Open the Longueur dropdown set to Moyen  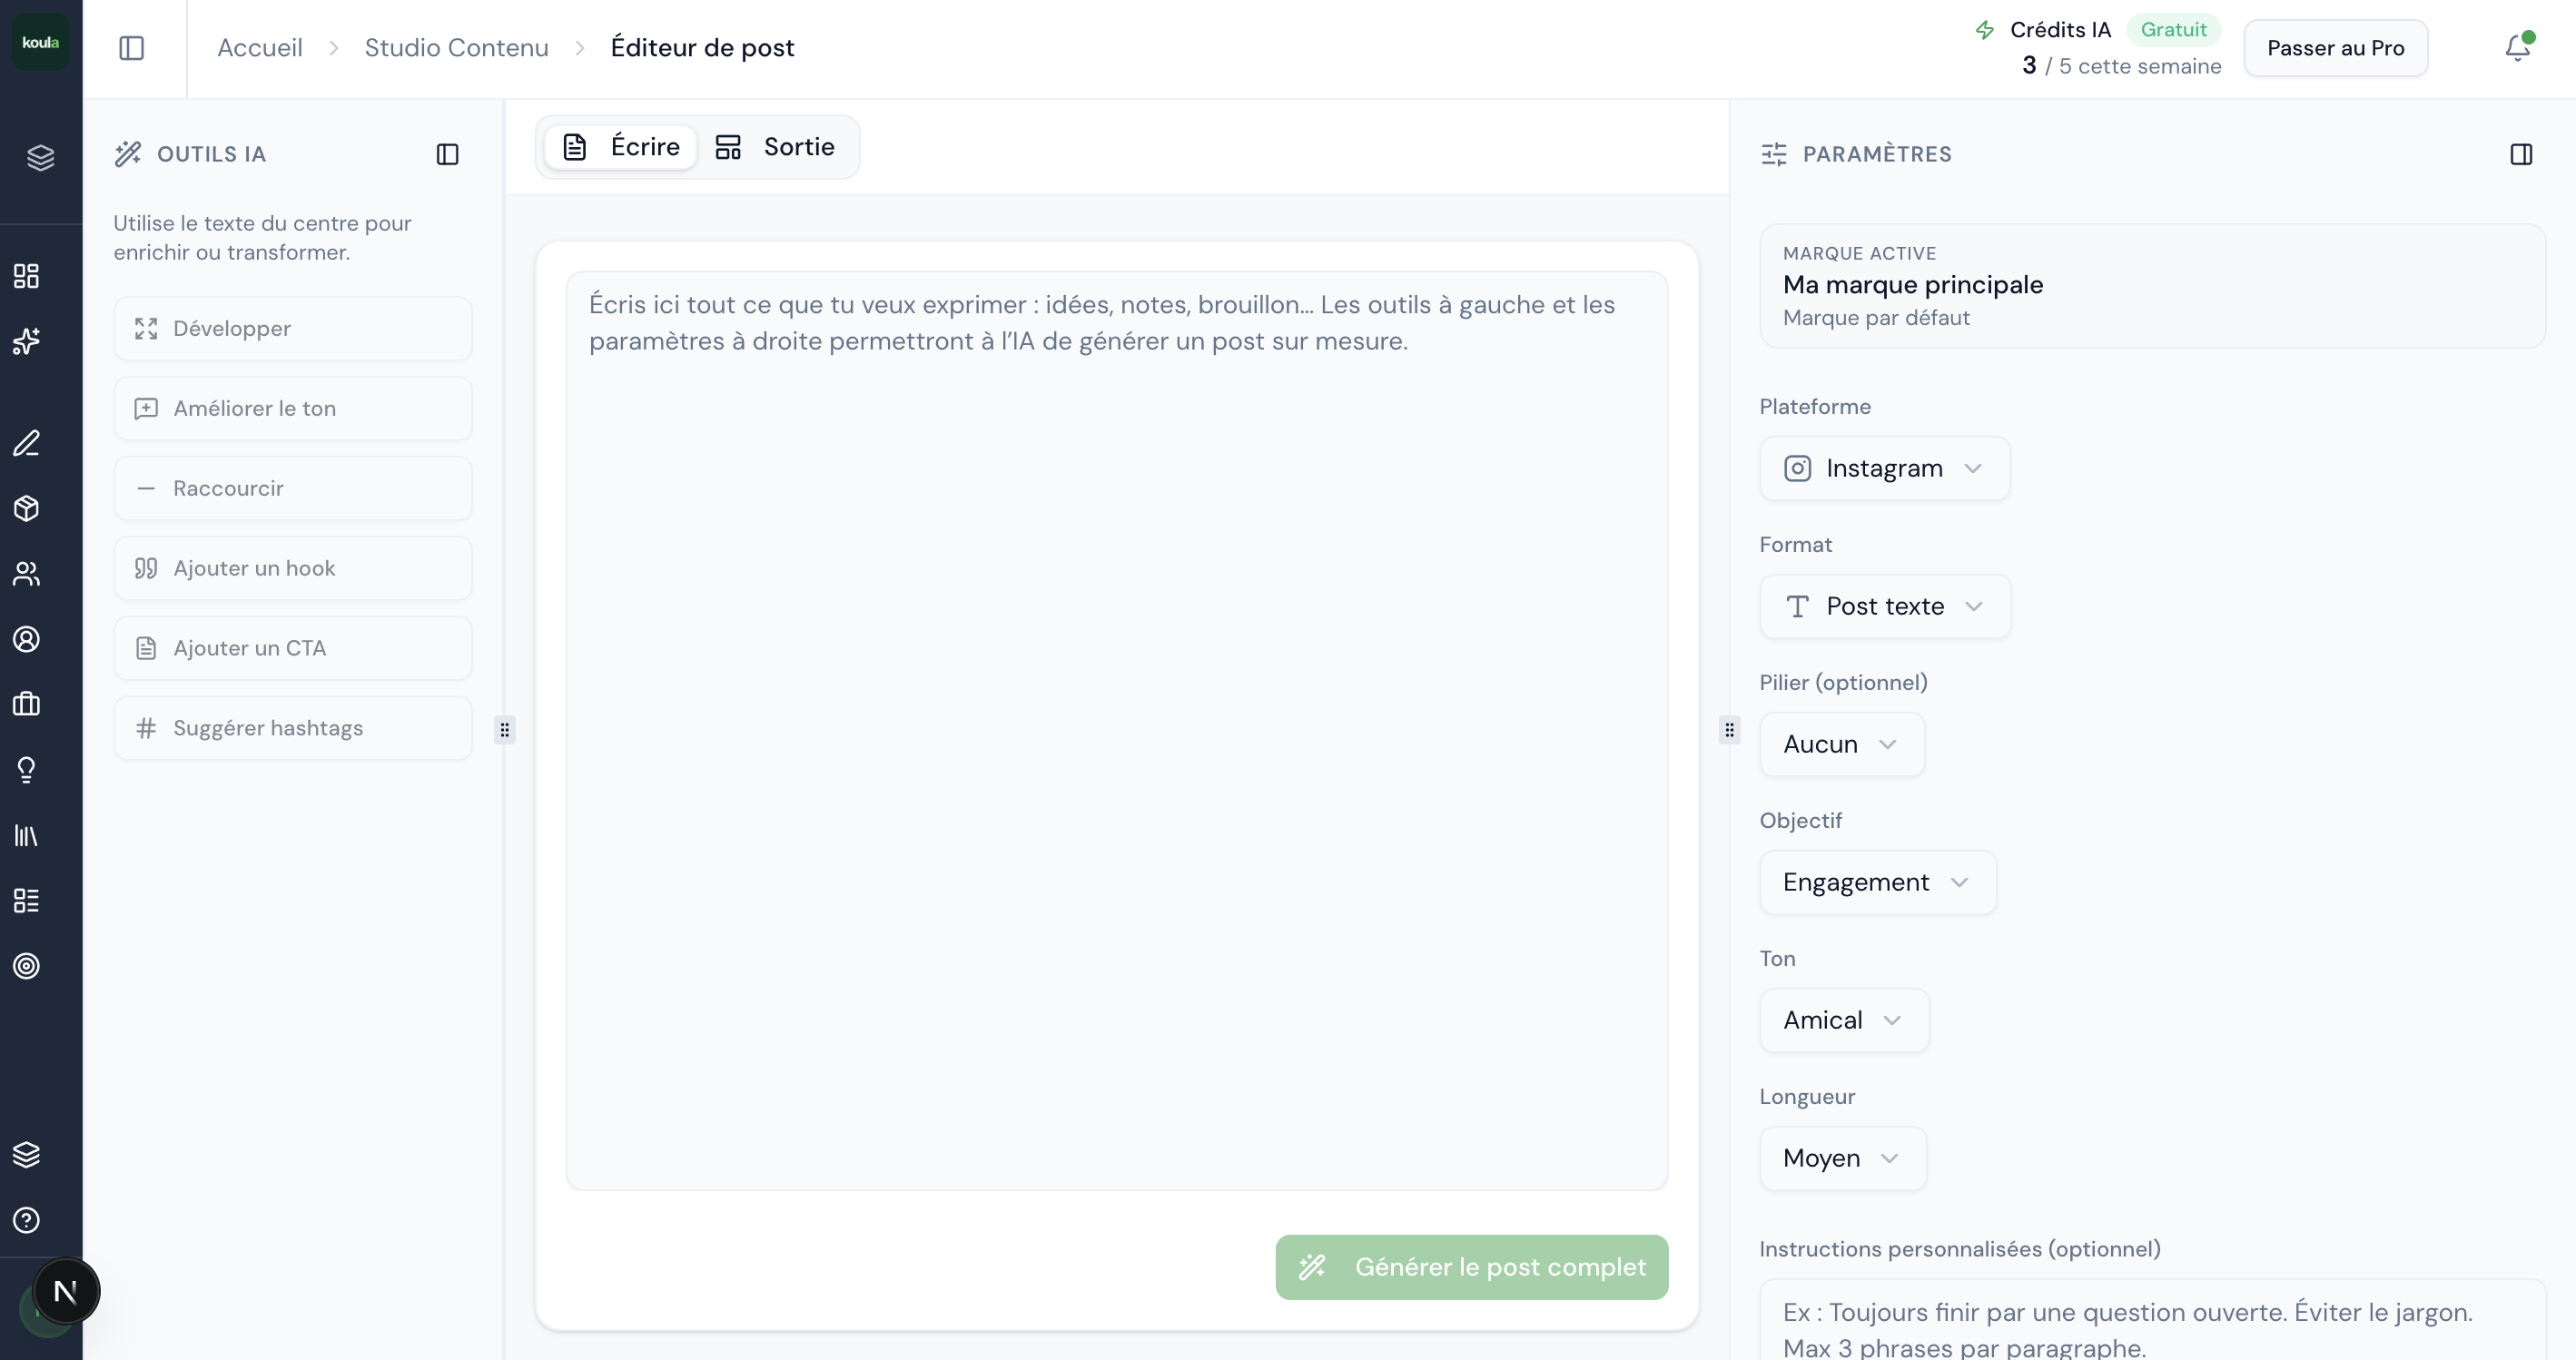pos(1841,1157)
